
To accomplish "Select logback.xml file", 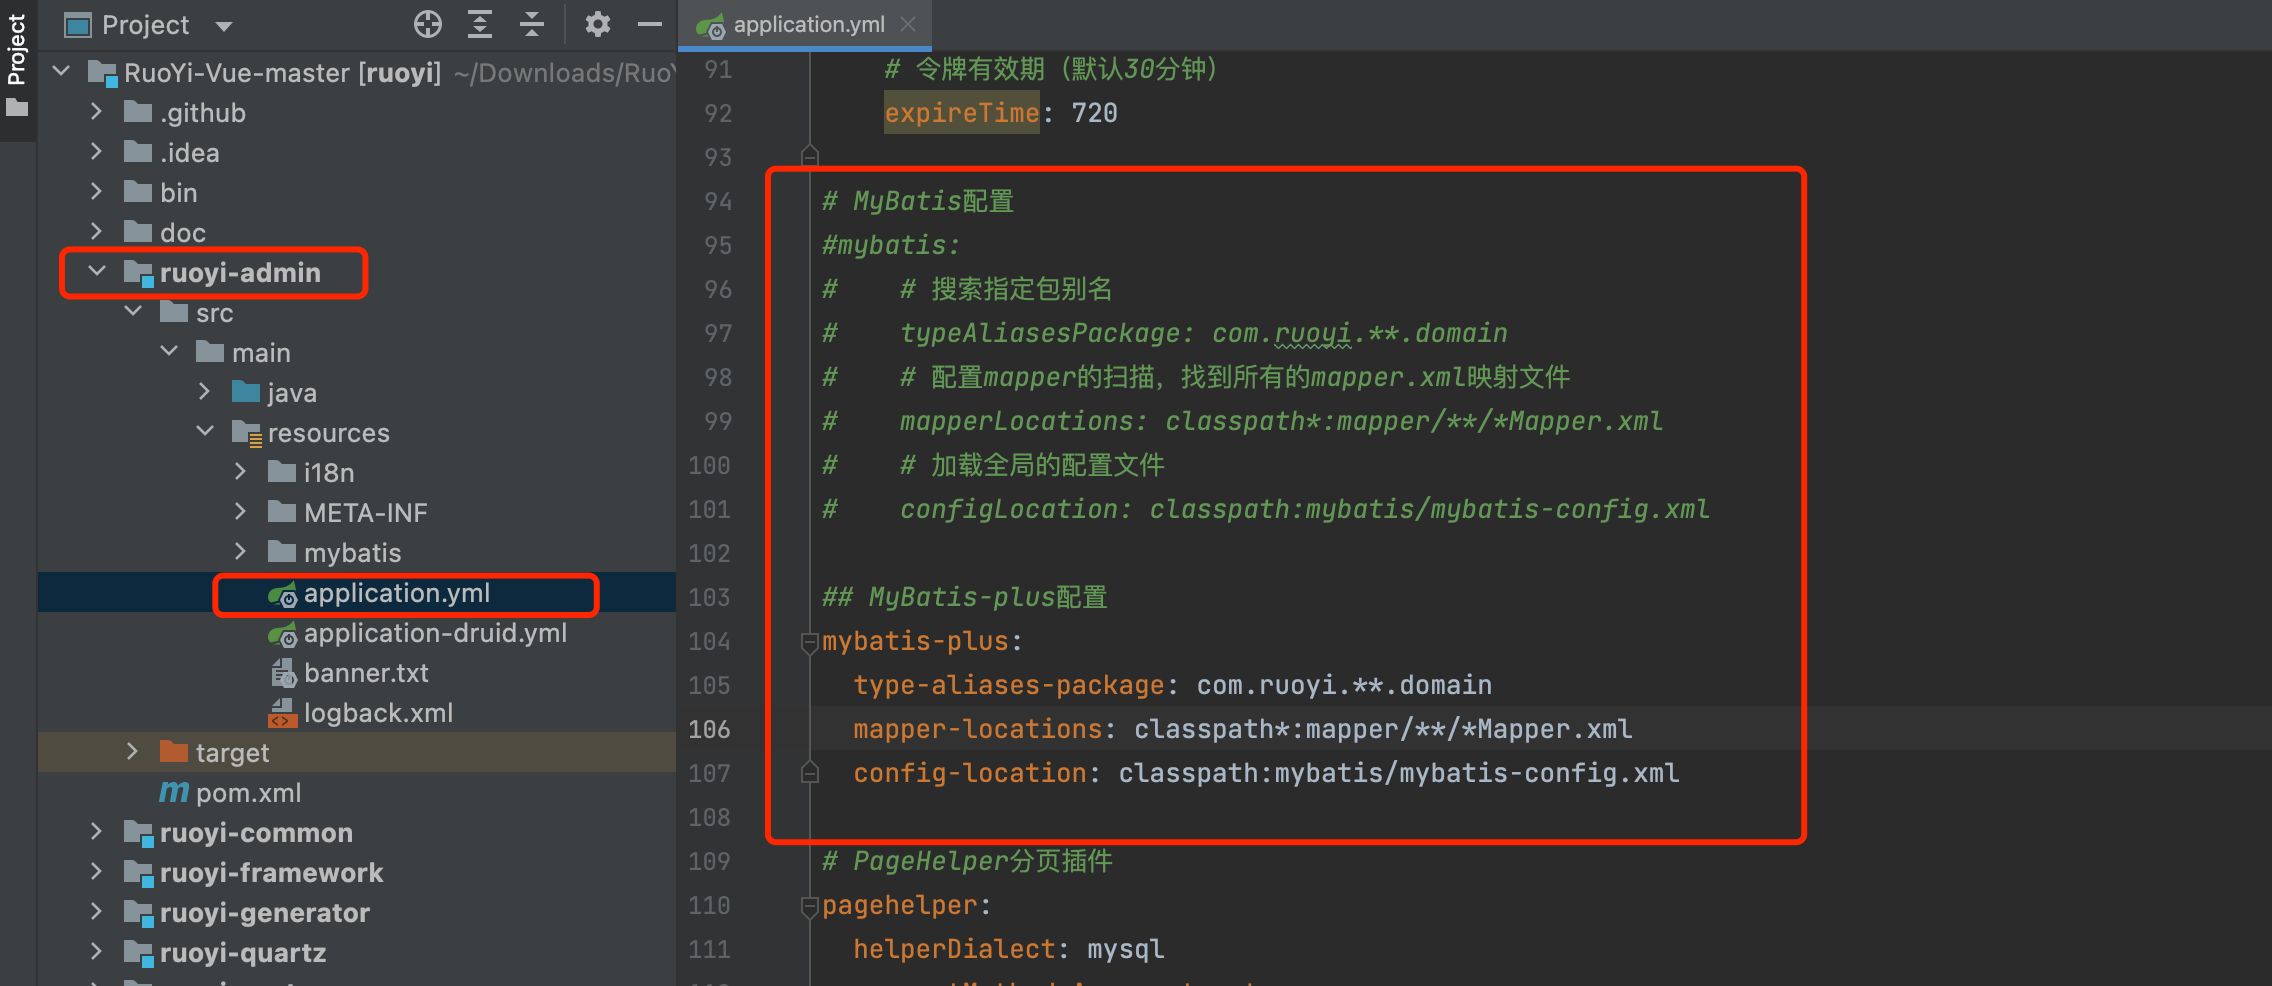I will coord(357,713).
